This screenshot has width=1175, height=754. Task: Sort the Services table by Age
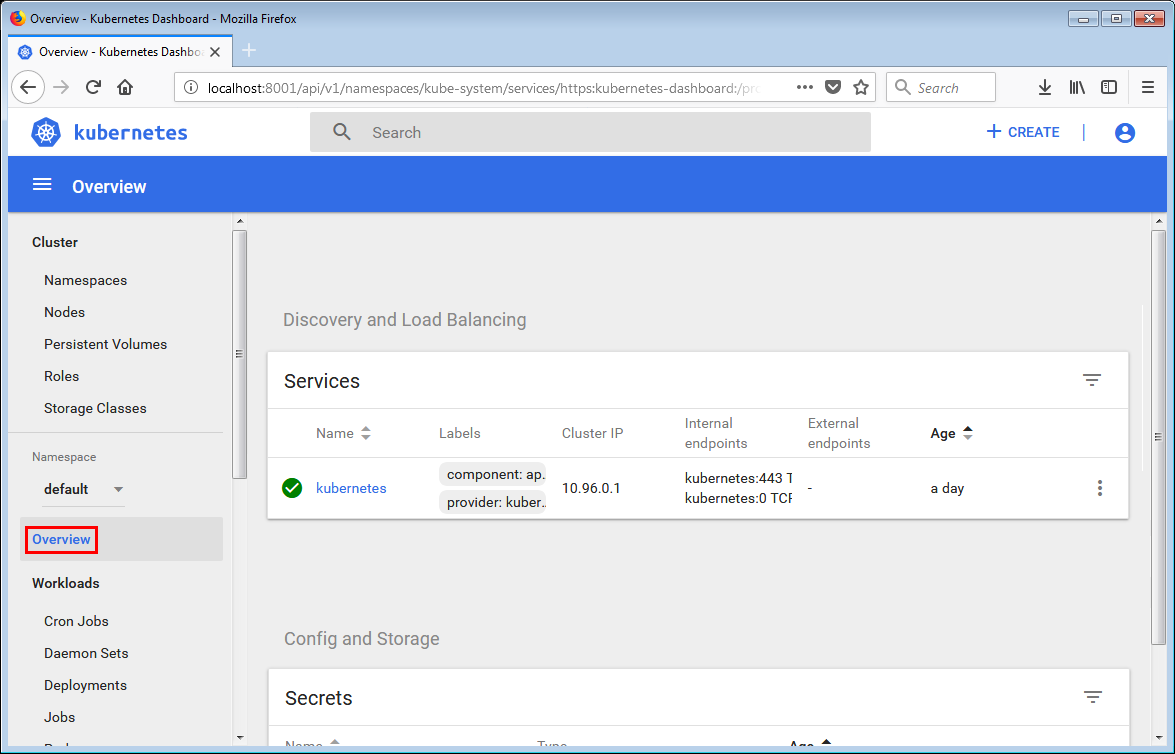pyautogui.click(x=952, y=433)
